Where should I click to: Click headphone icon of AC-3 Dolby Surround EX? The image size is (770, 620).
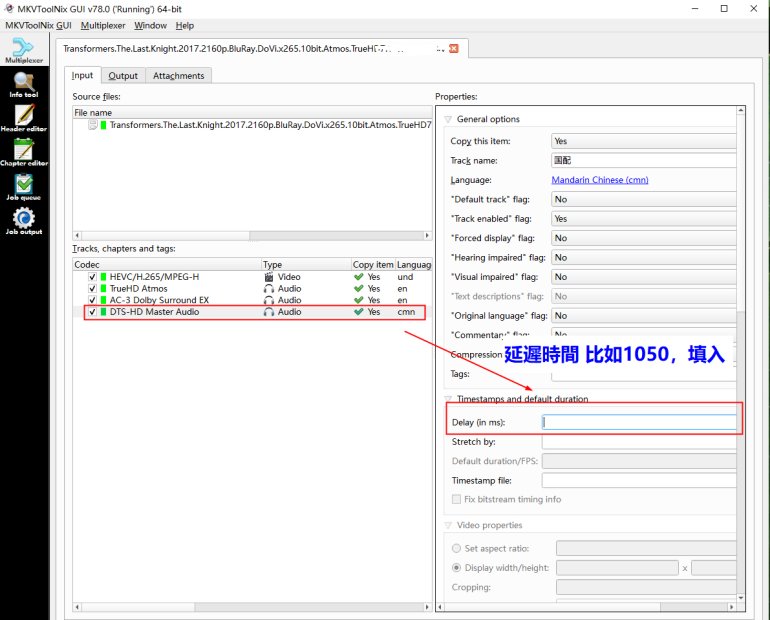269,300
